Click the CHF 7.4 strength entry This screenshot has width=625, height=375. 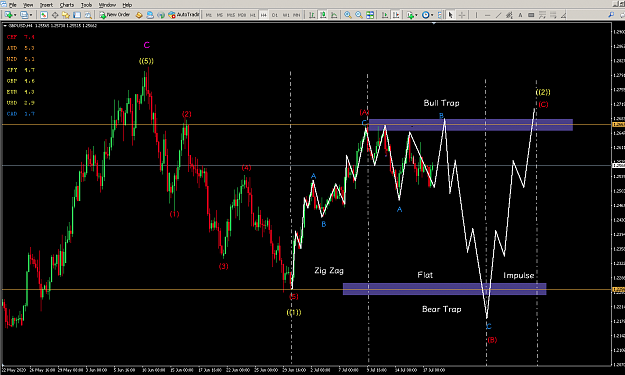point(21,37)
